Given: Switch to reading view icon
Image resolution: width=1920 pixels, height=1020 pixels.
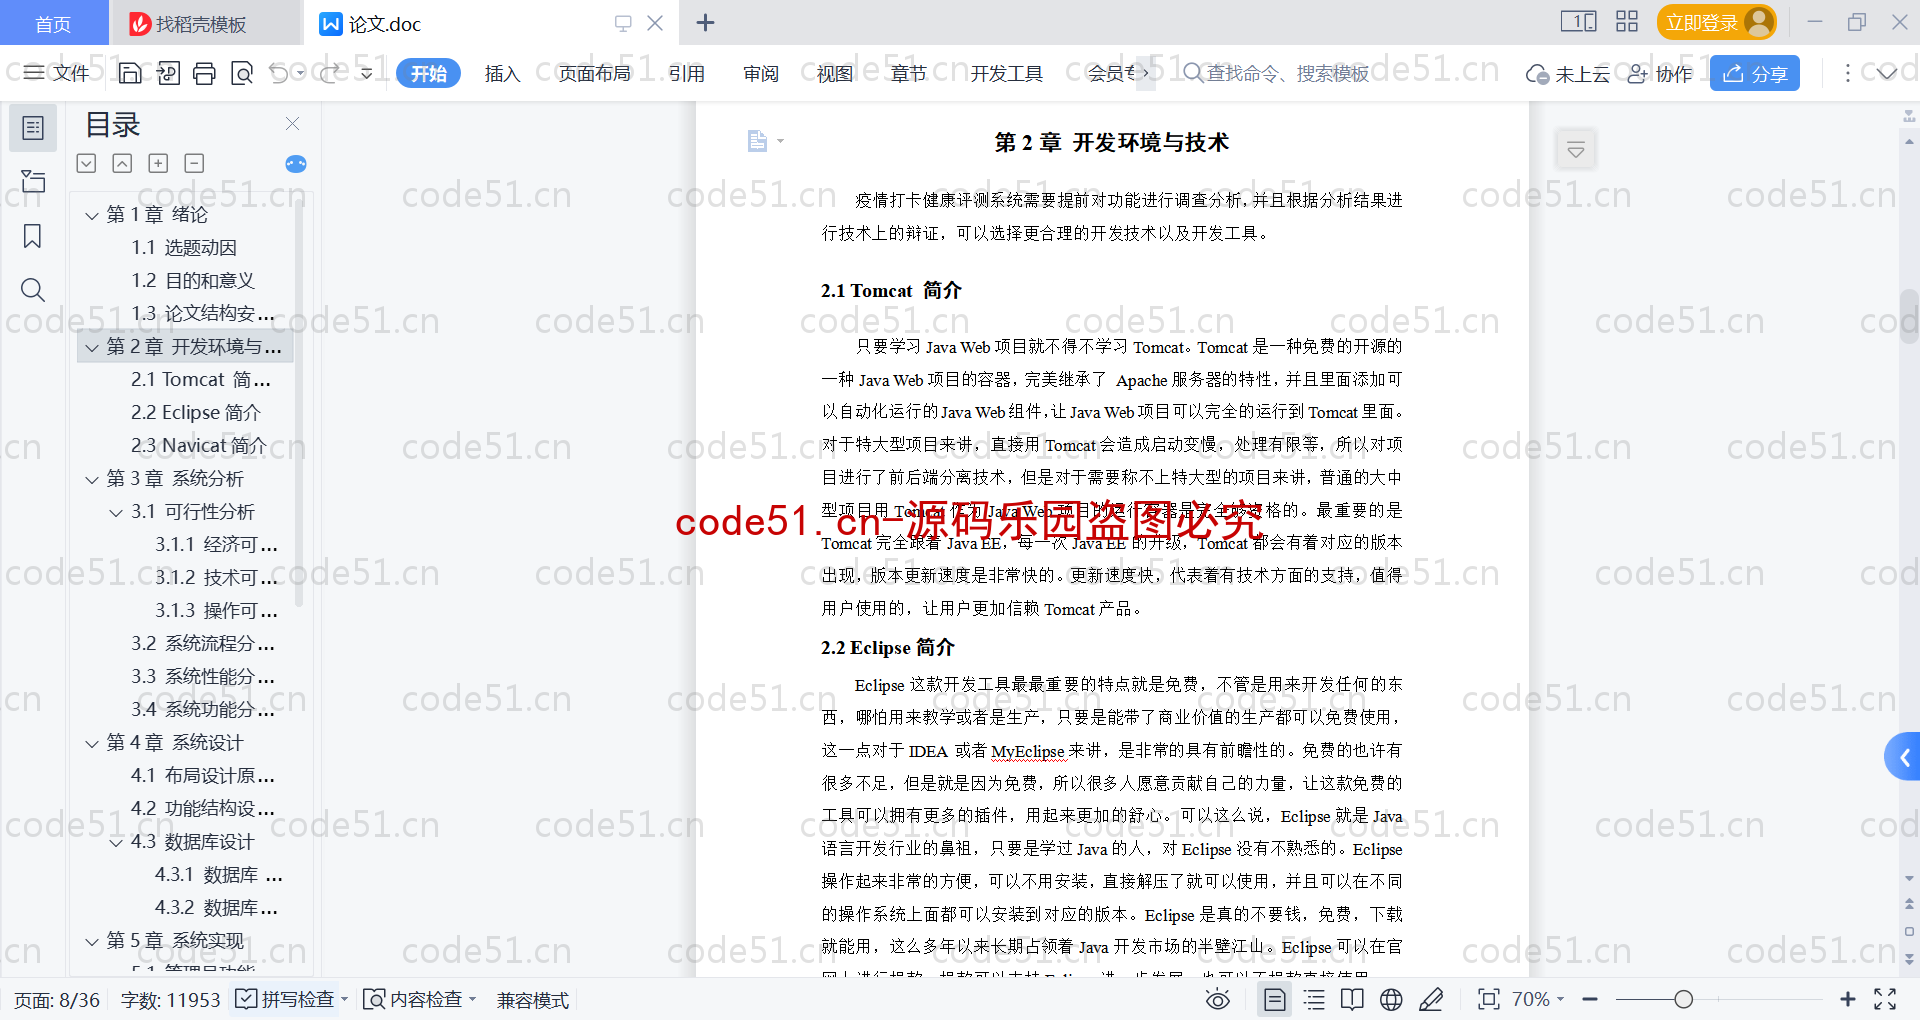Looking at the screenshot, I should click(x=1352, y=999).
